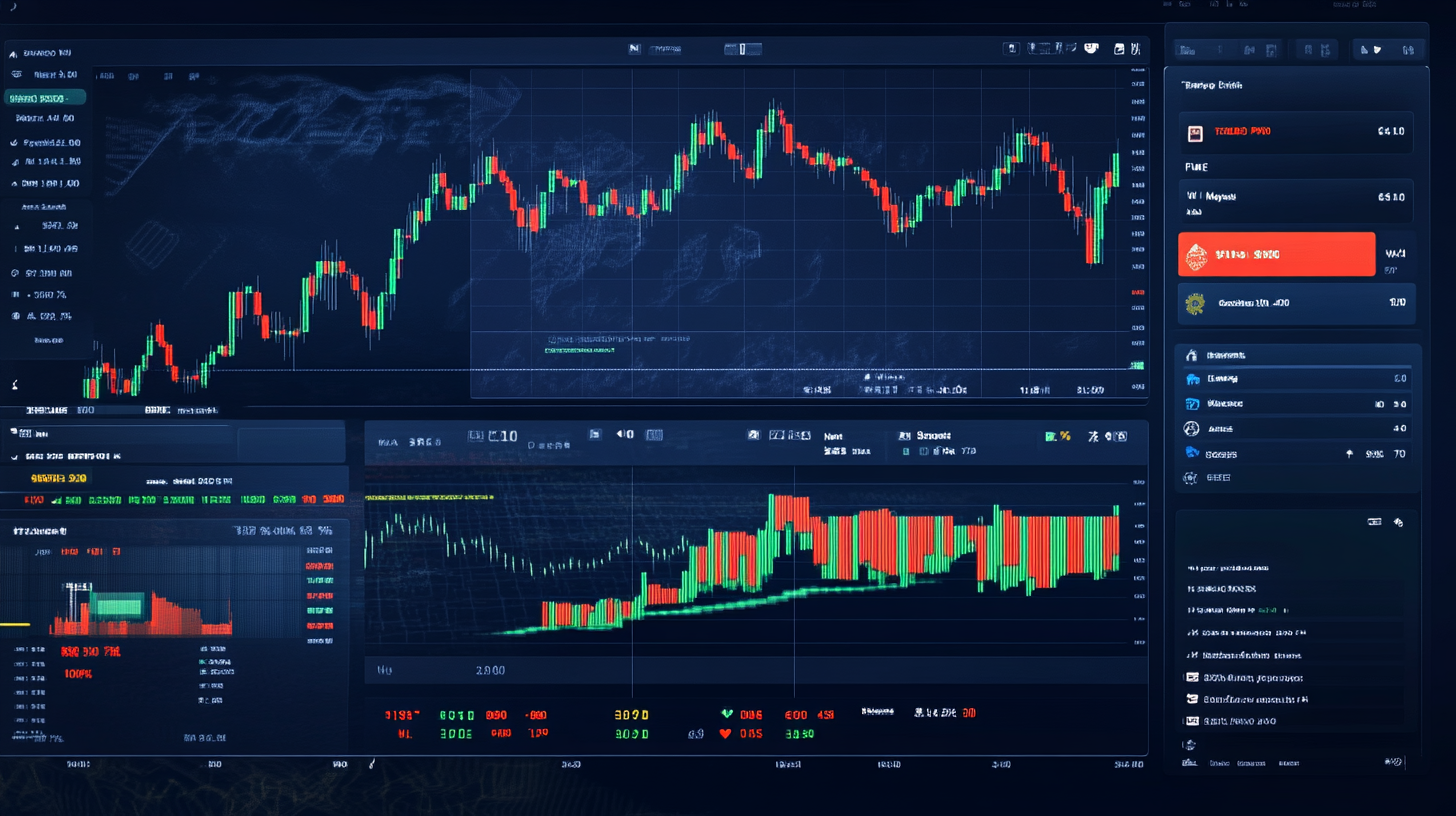This screenshot has height=816, width=1456.
Task: Enable the highlighted symbol row in the left watchlist
Action: tap(45, 97)
